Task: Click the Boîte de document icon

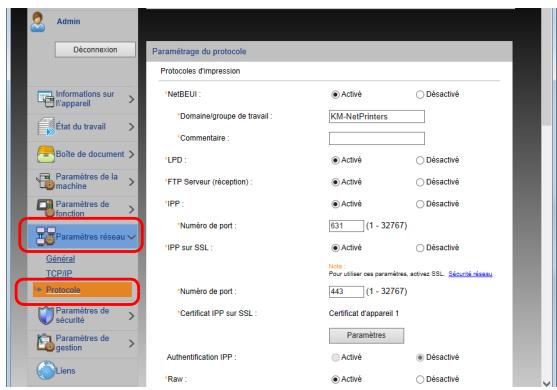Action: [x=46, y=154]
